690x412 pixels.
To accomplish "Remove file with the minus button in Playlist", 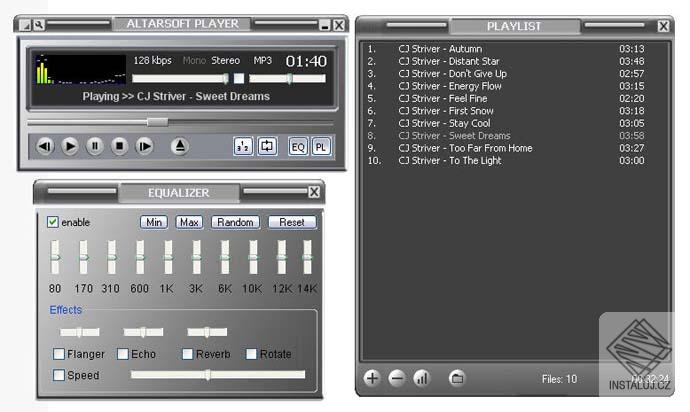I will (397, 378).
